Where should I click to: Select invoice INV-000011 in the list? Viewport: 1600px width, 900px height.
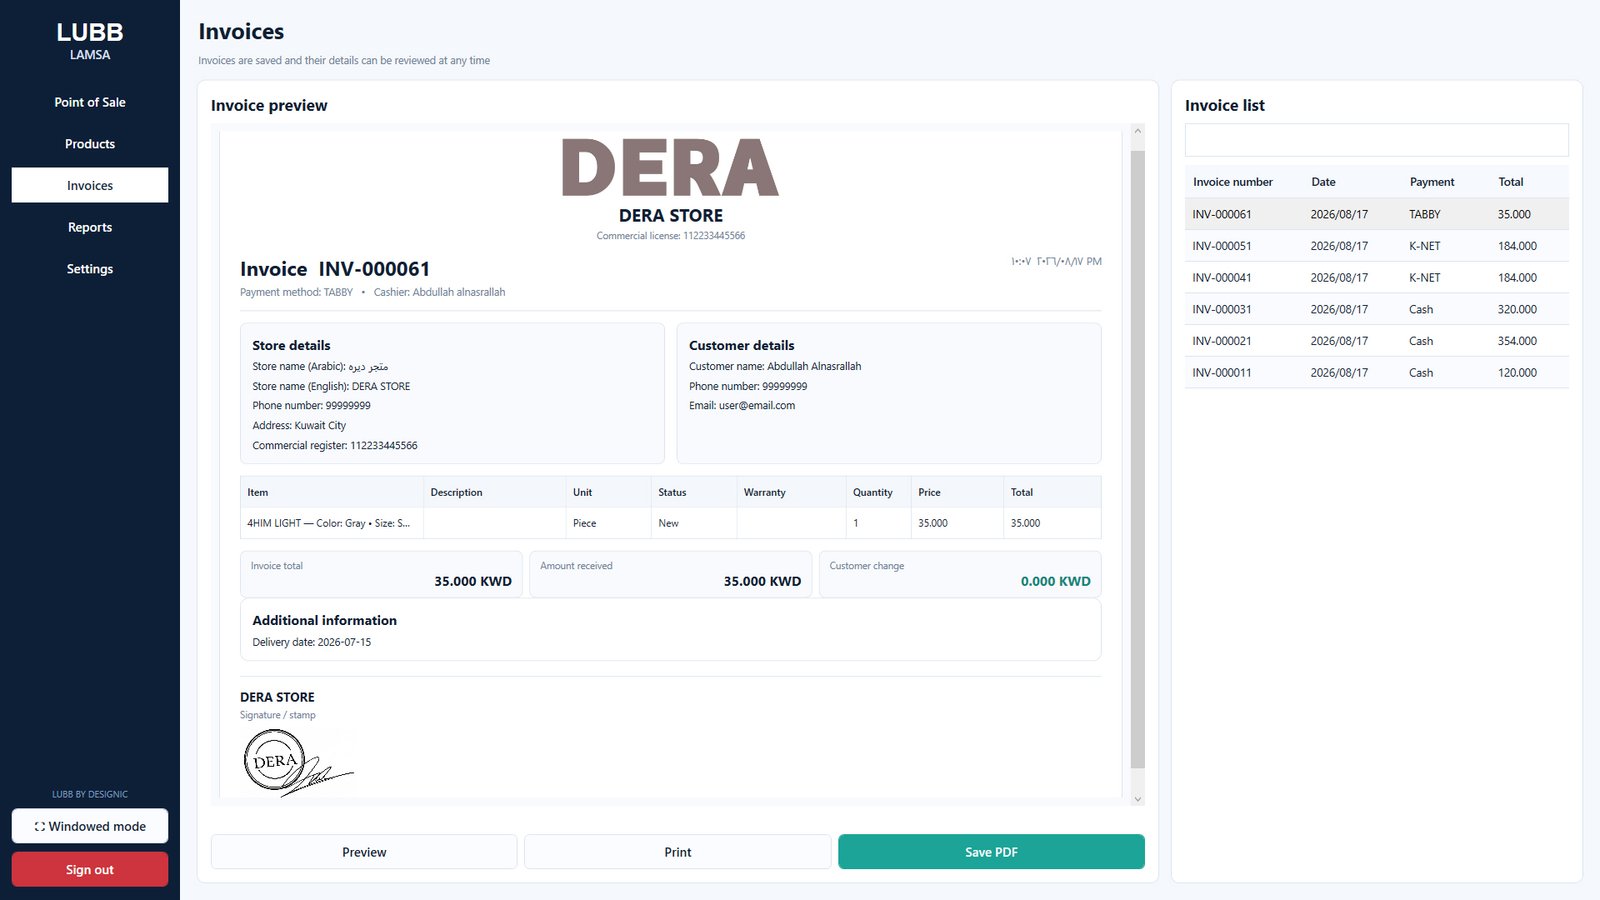click(1376, 373)
